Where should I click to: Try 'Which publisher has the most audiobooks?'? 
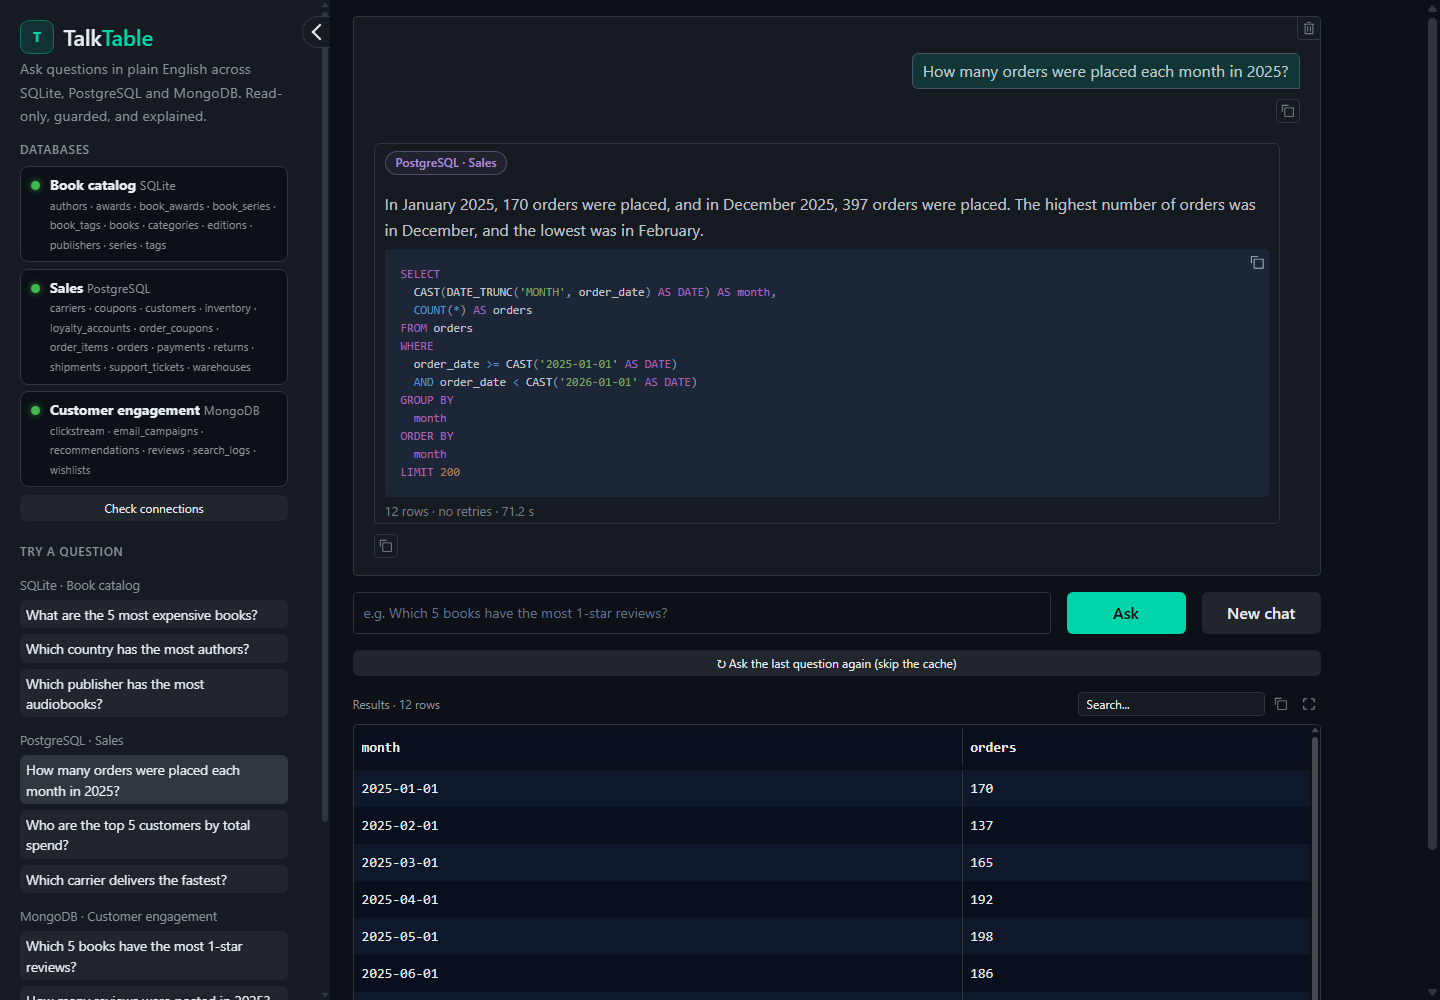(x=154, y=694)
